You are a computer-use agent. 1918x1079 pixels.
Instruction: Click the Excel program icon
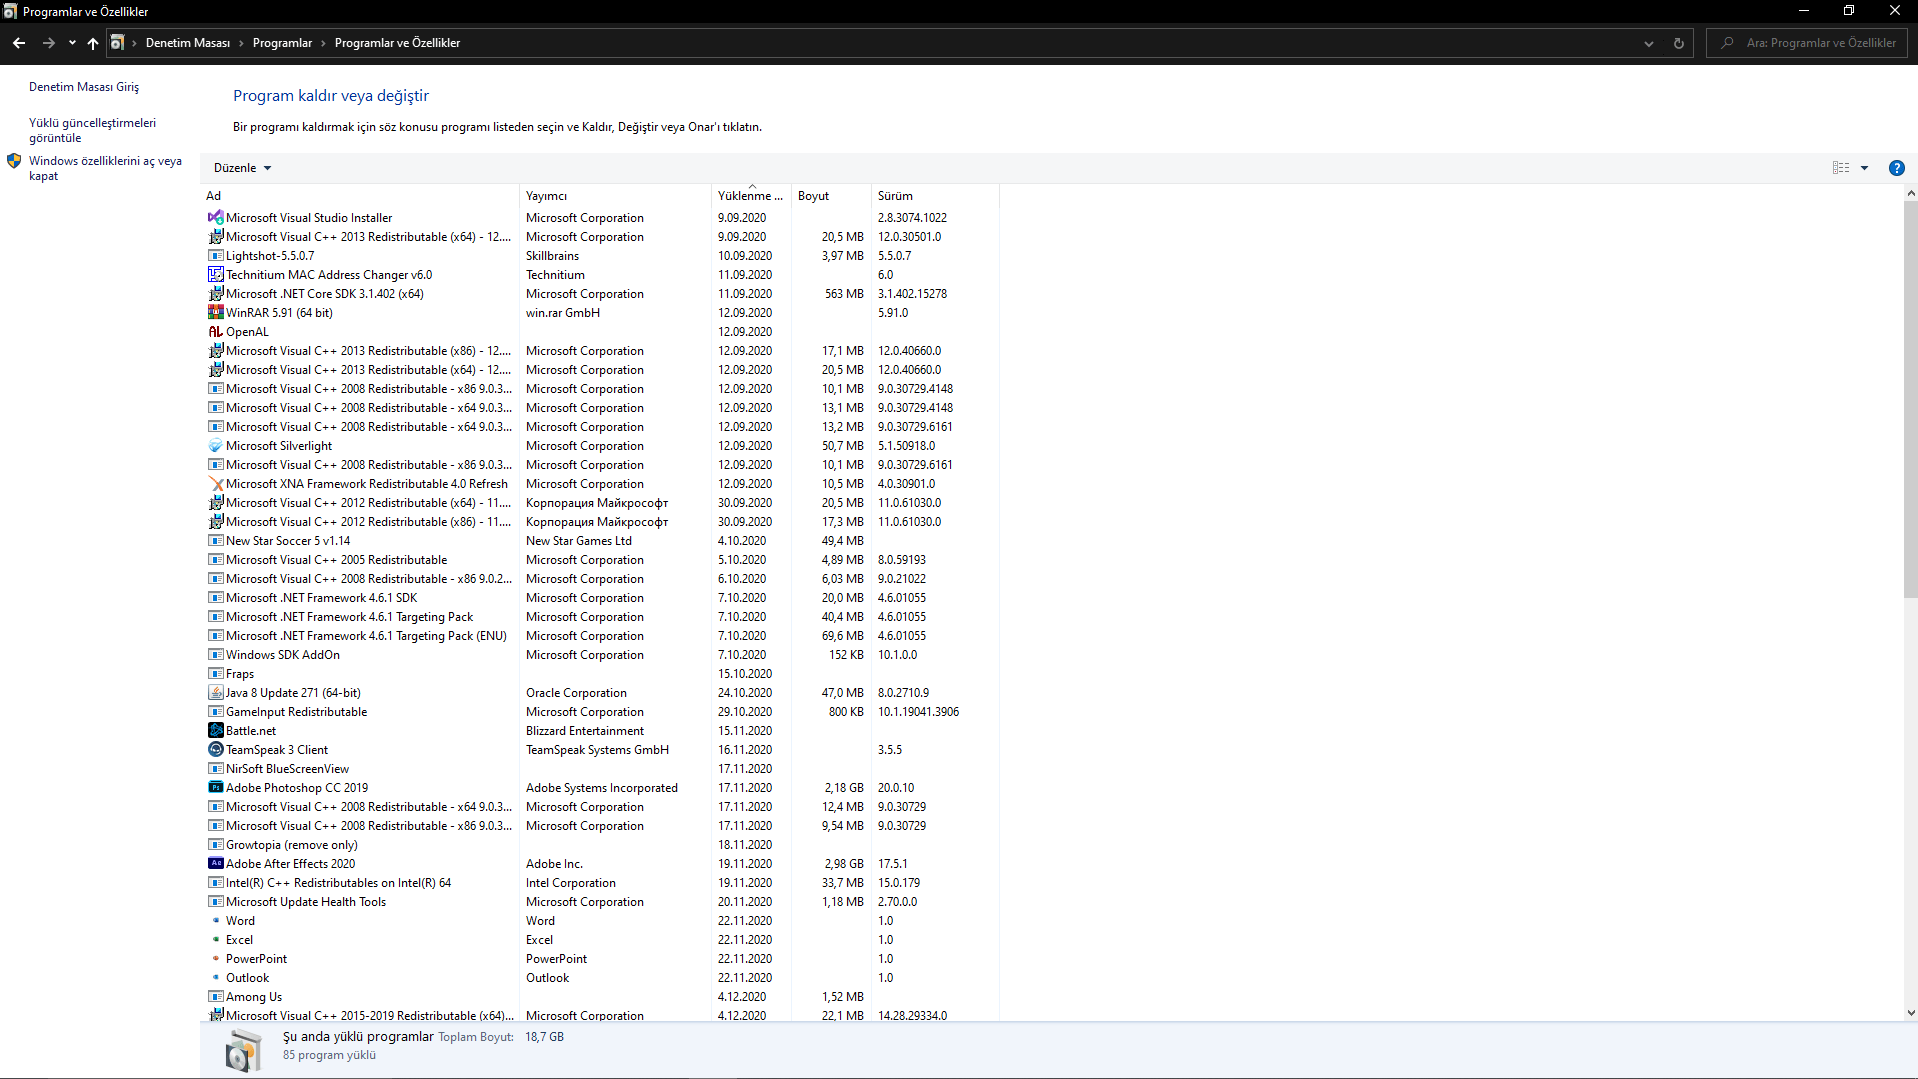(x=215, y=939)
